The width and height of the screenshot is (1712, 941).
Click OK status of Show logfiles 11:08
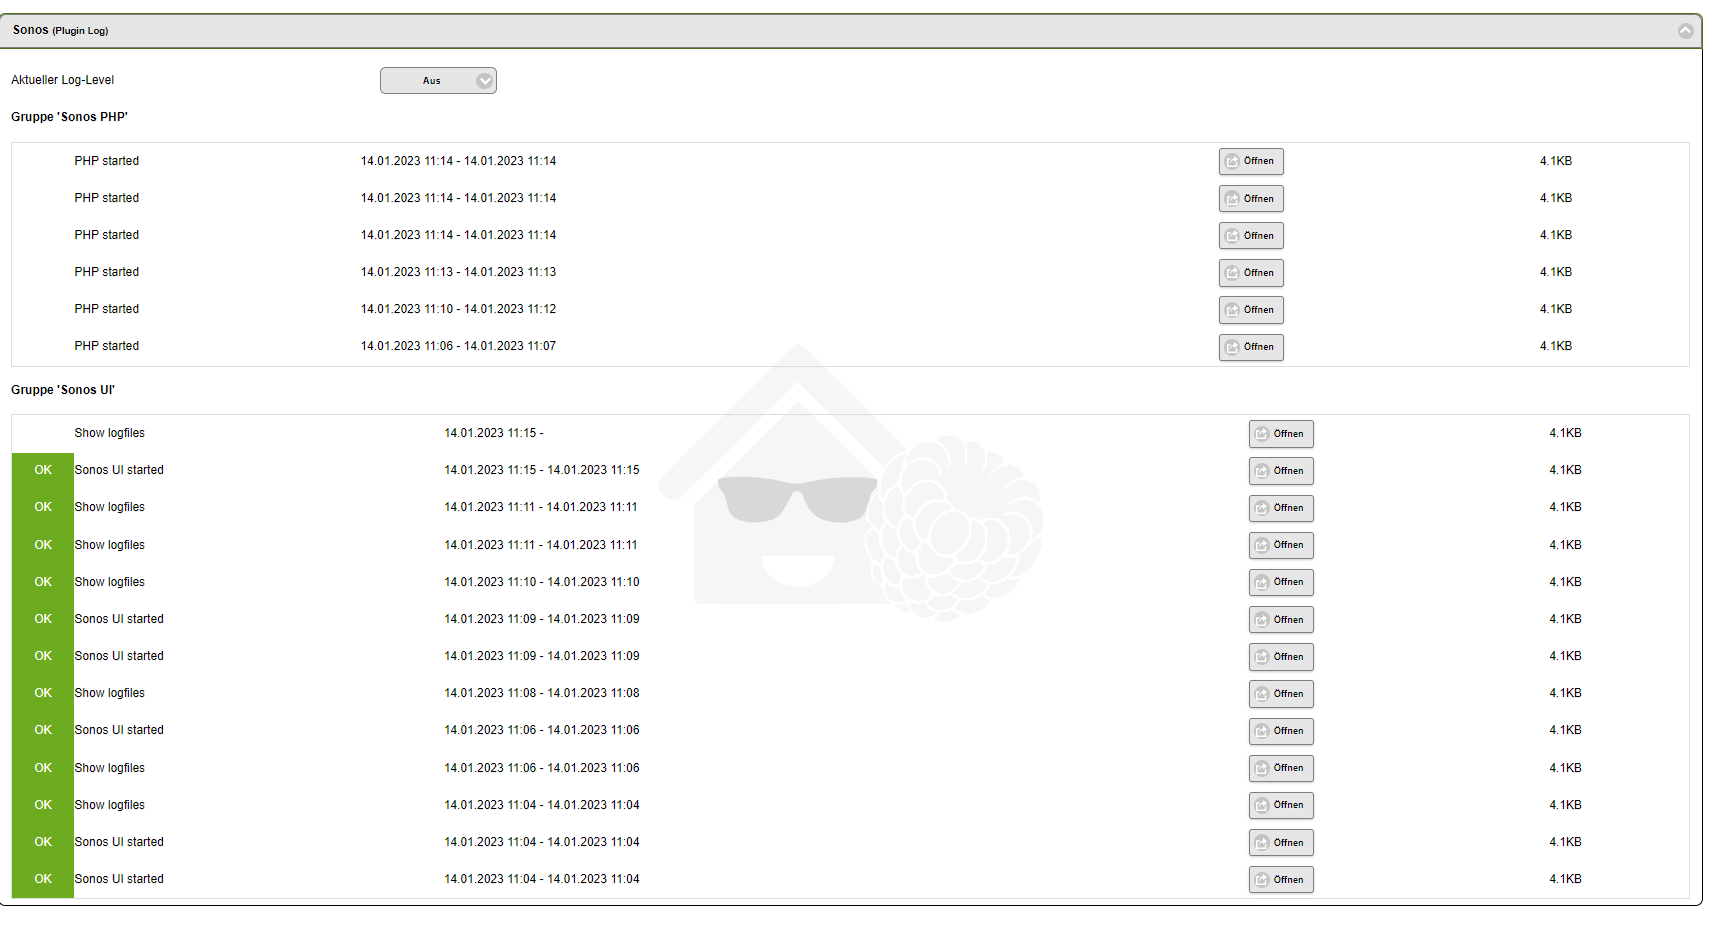pyautogui.click(x=43, y=693)
